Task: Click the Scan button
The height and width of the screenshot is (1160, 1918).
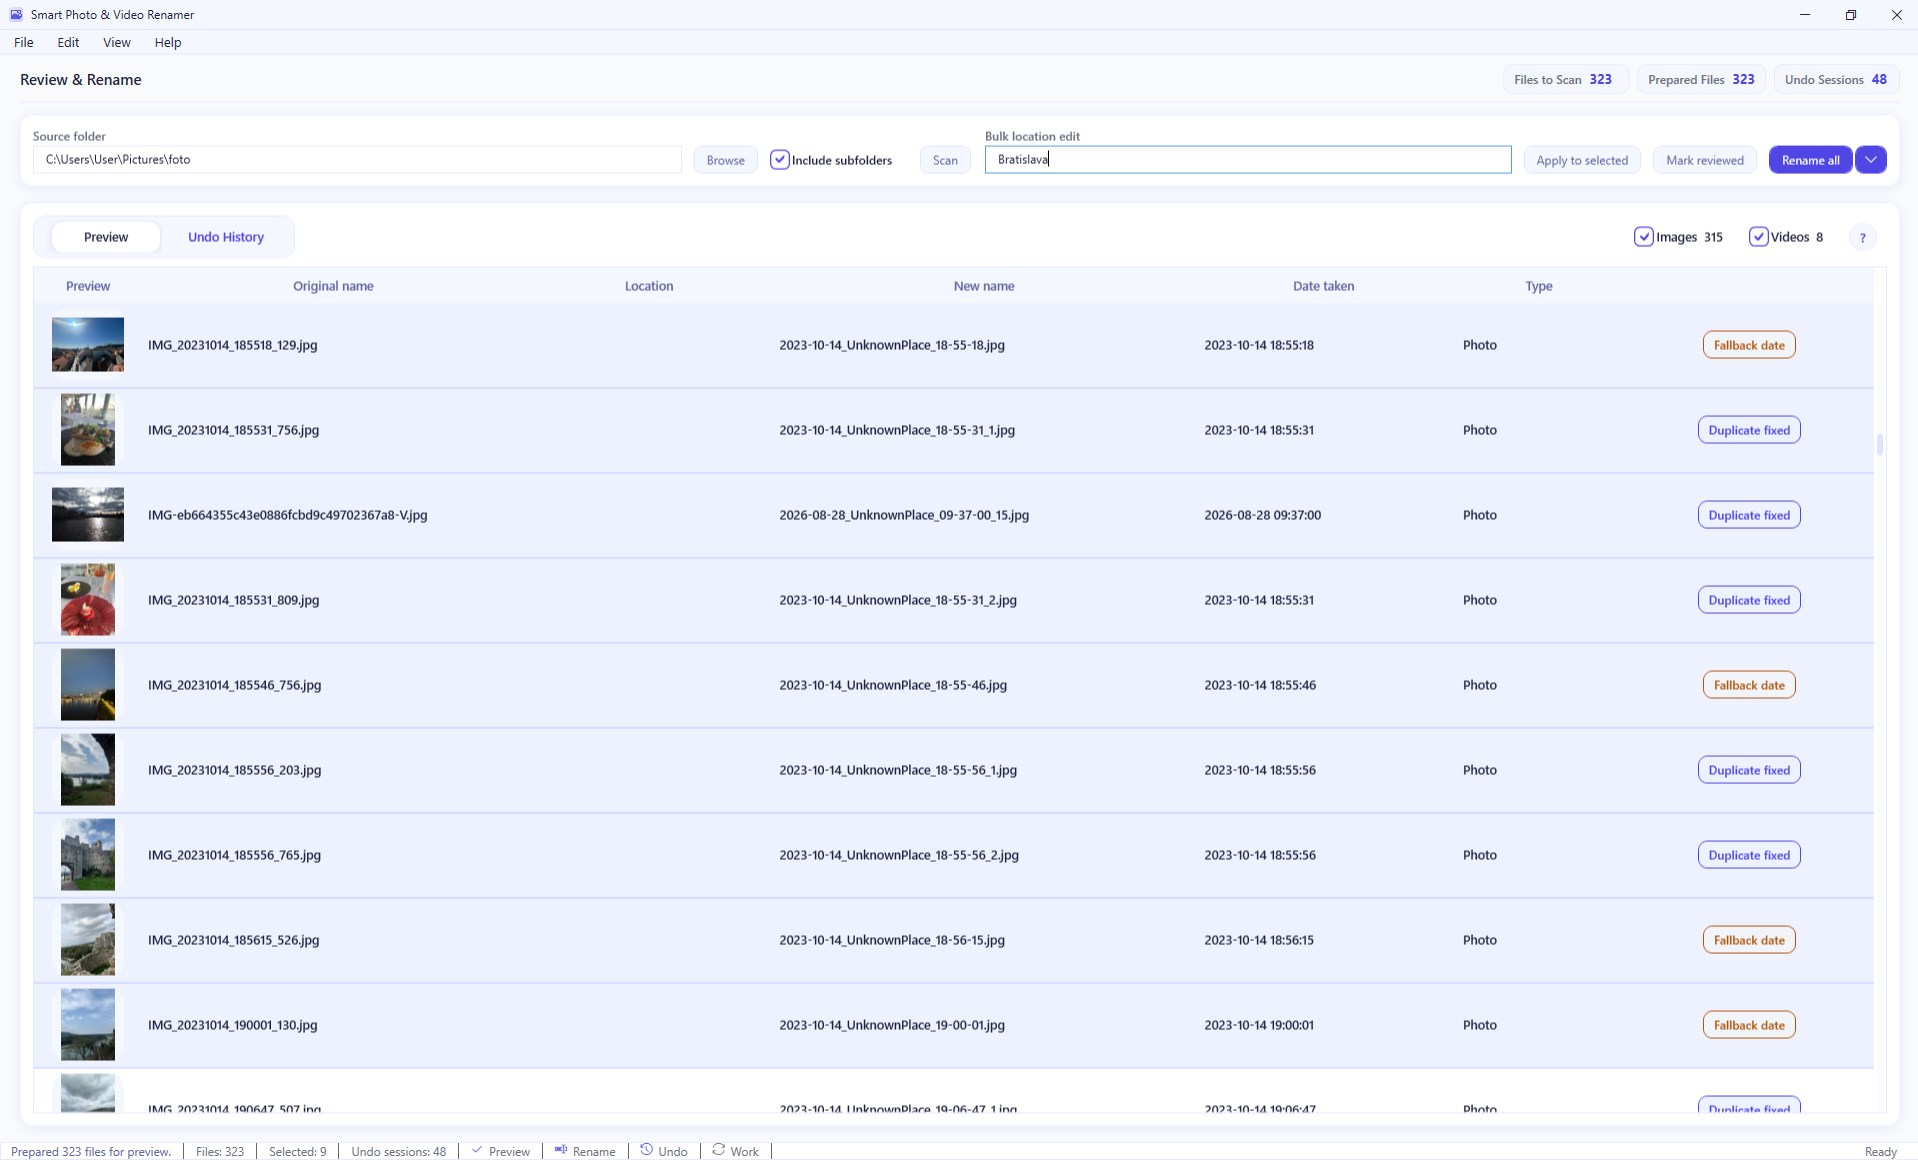Action: (x=945, y=160)
